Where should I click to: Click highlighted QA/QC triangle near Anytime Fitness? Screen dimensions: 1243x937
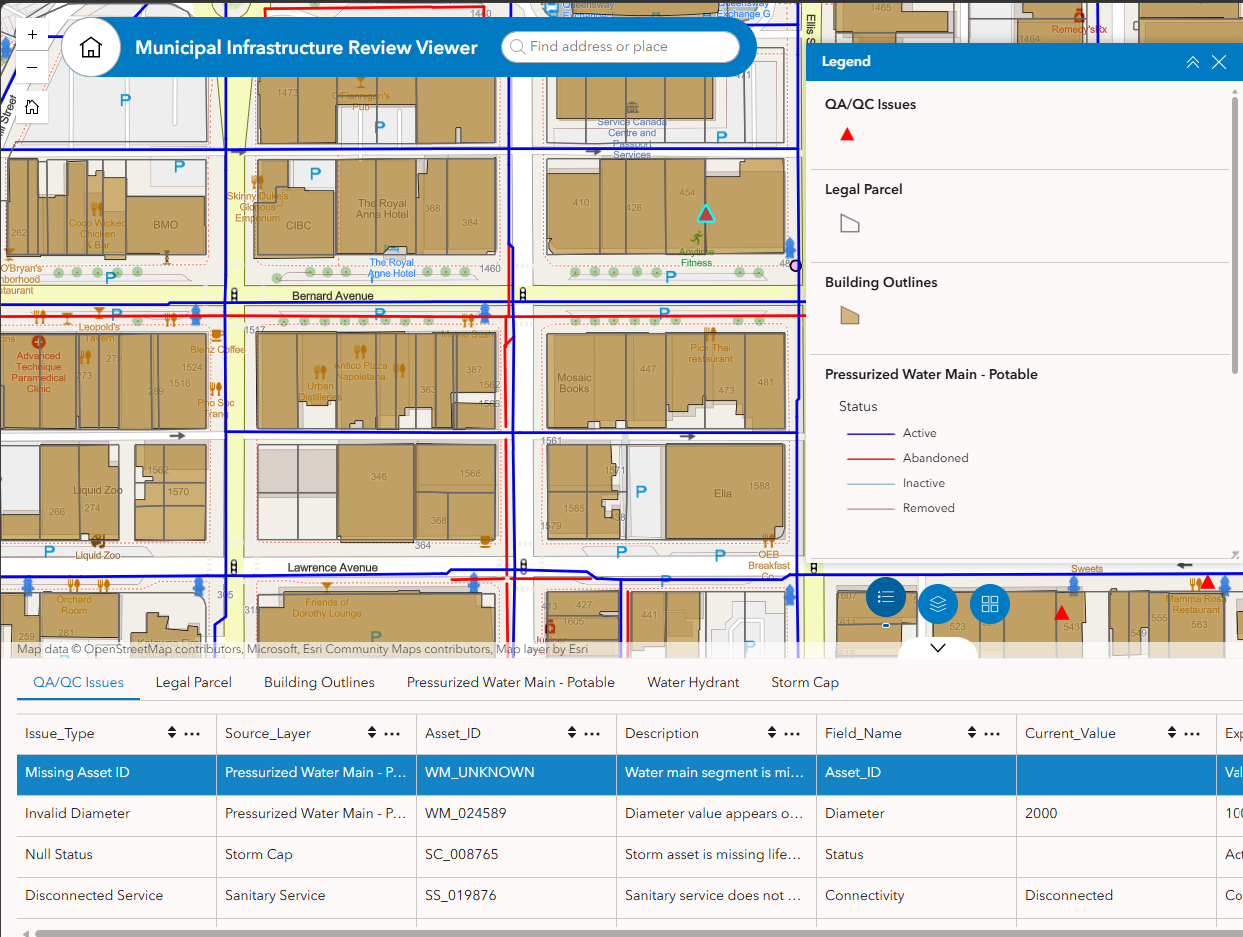click(x=706, y=213)
